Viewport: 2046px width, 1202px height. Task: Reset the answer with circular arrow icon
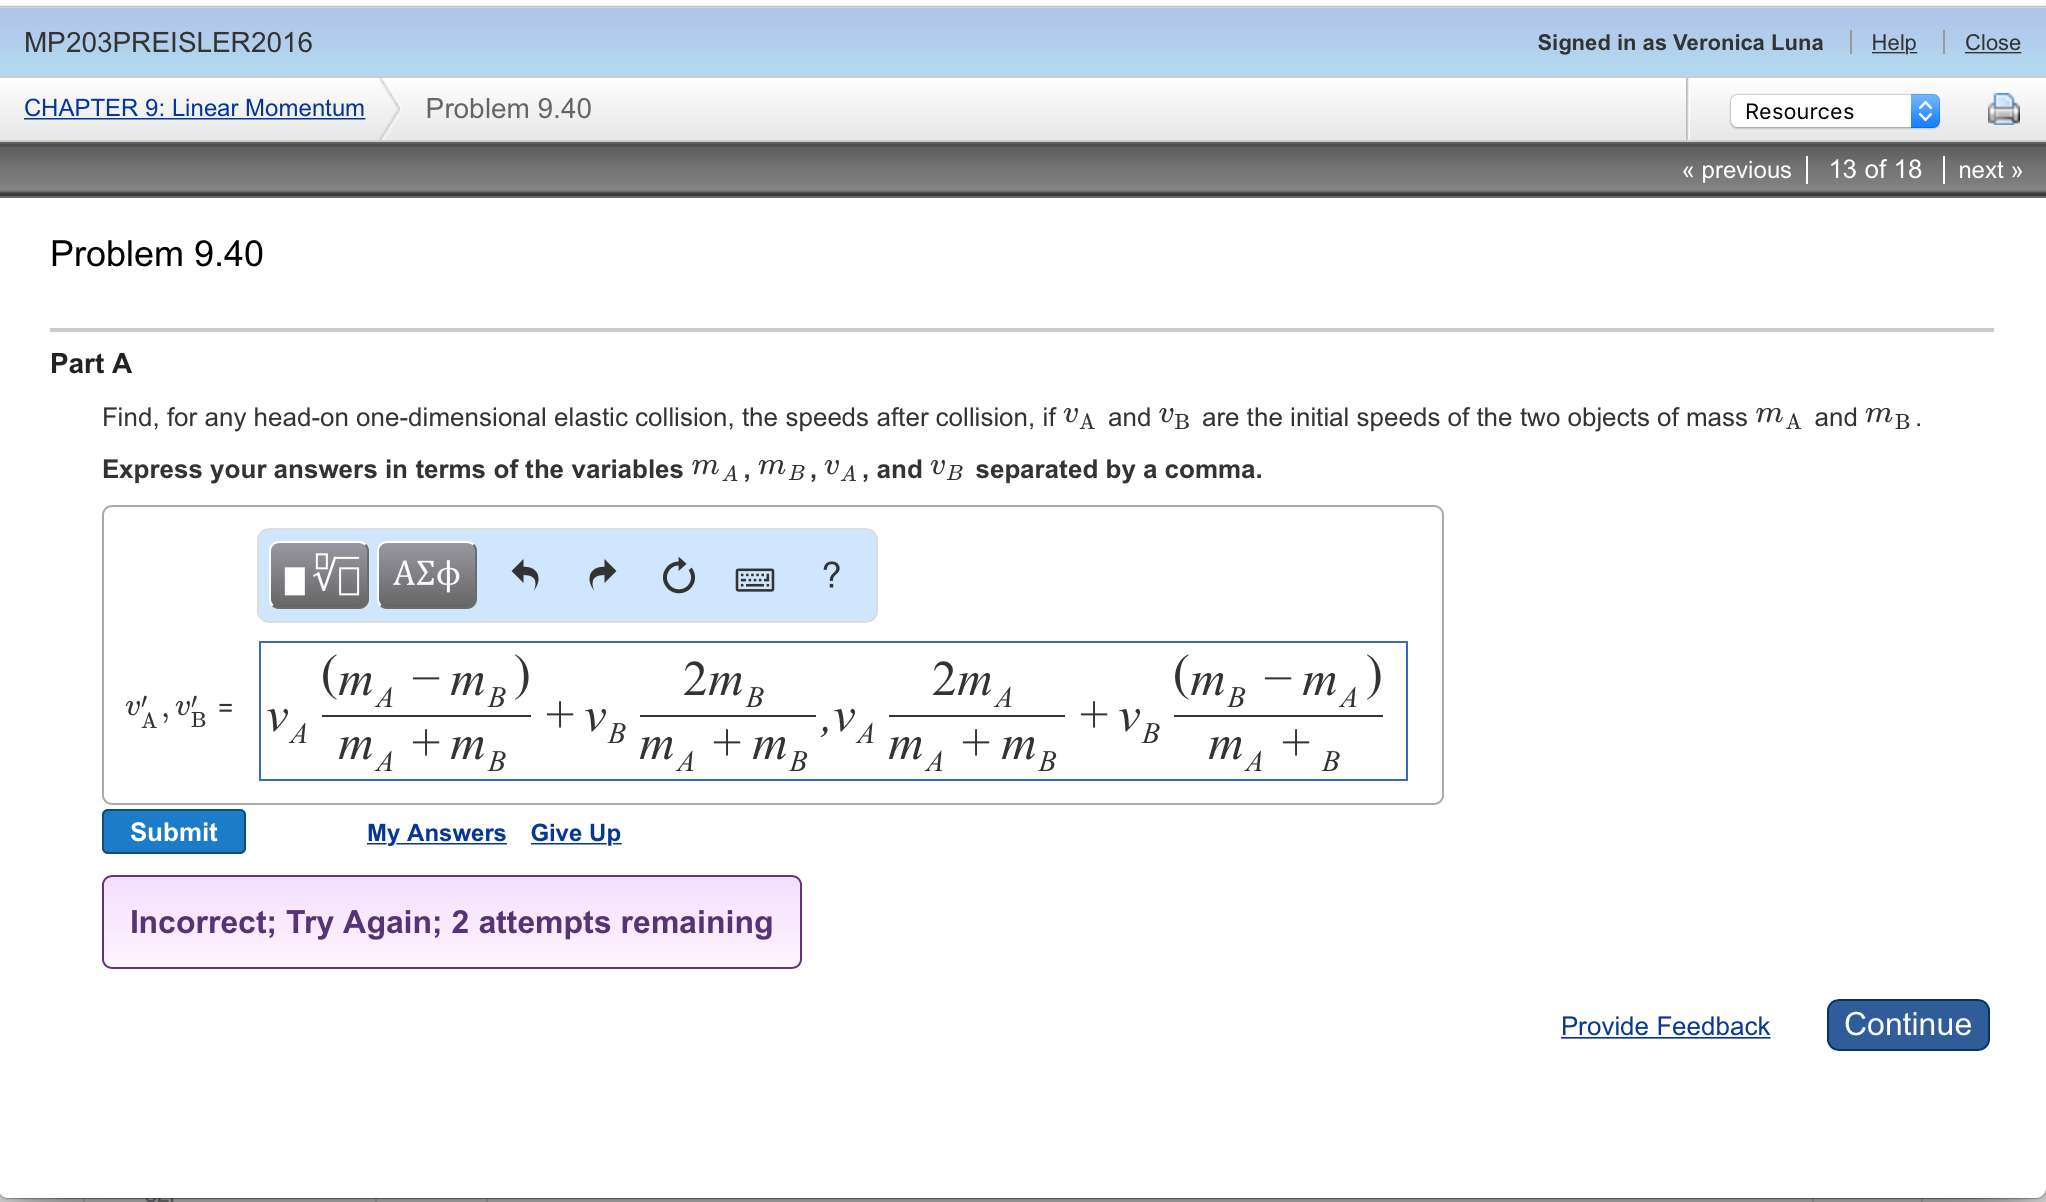click(x=678, y=577)
